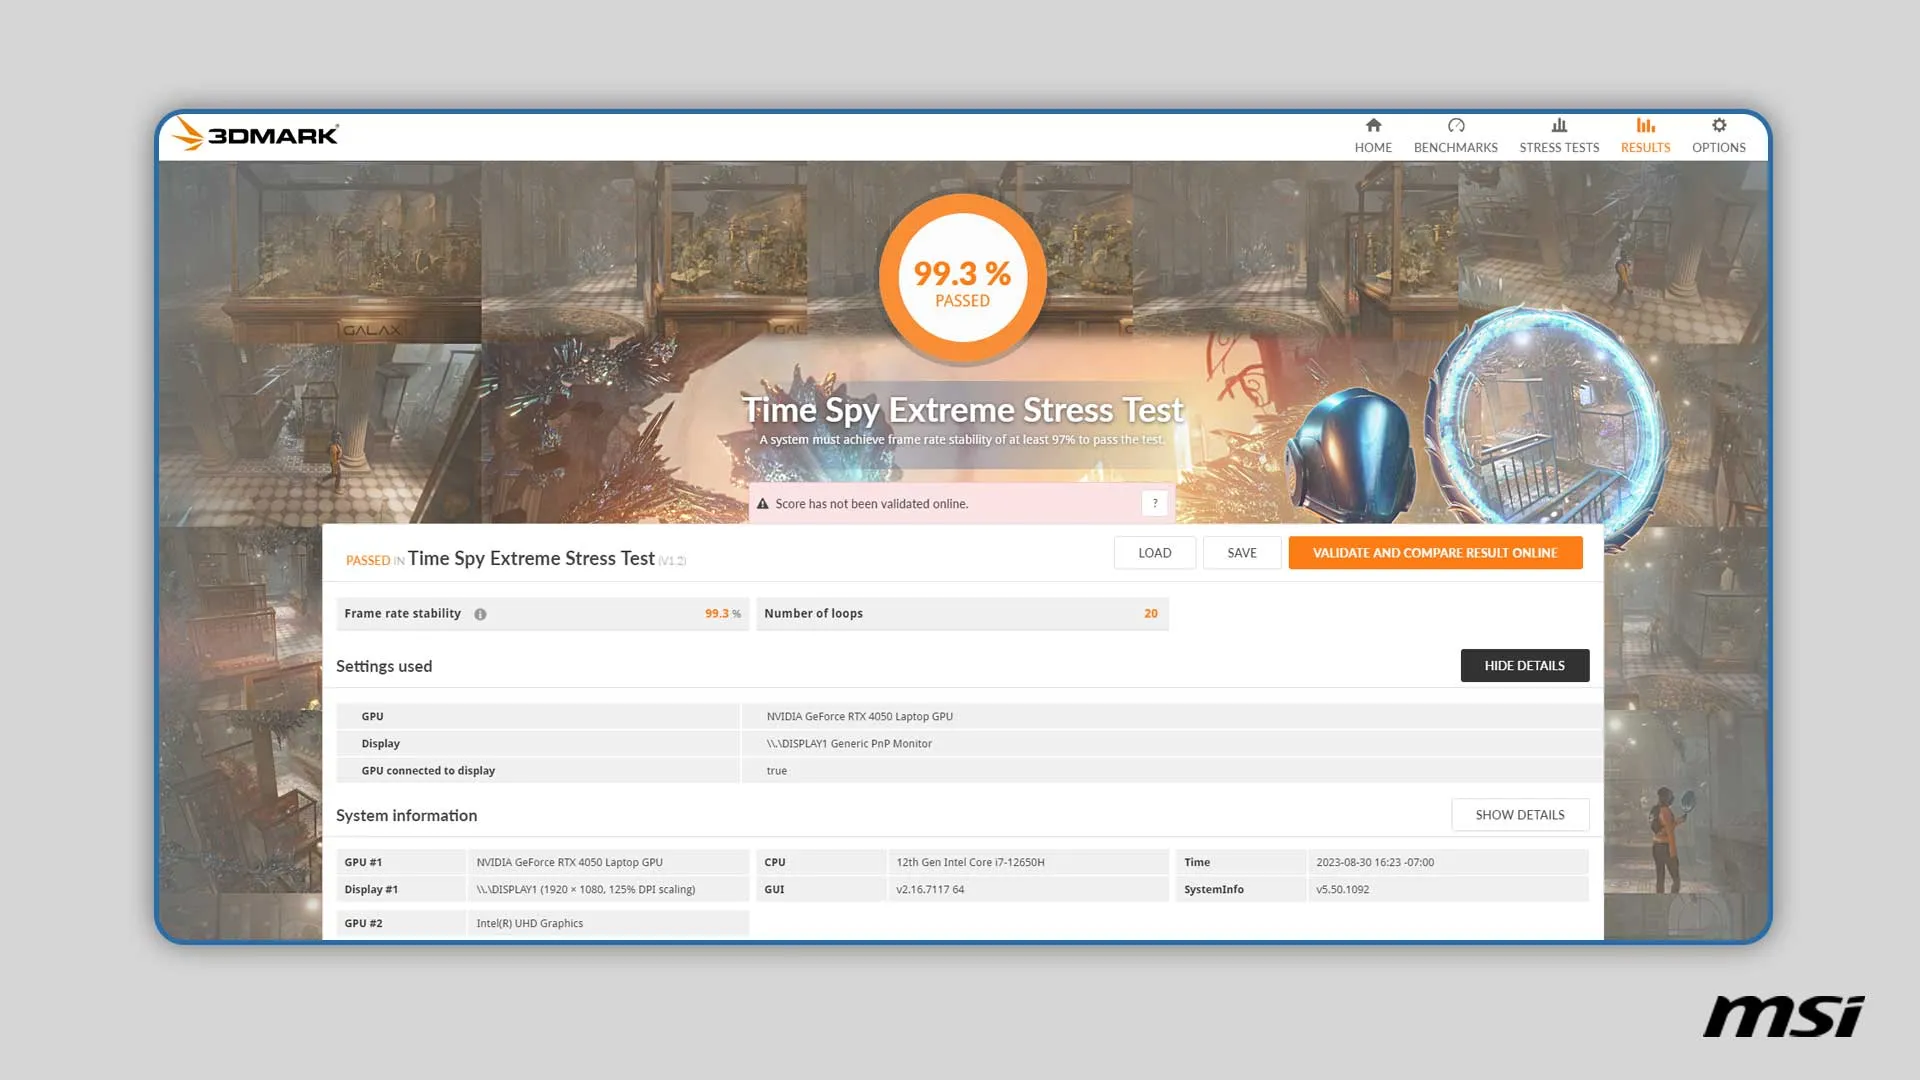
Task: Click the GPU #1 NVIDIA GeForce value
Action: [x=569, y=862]
